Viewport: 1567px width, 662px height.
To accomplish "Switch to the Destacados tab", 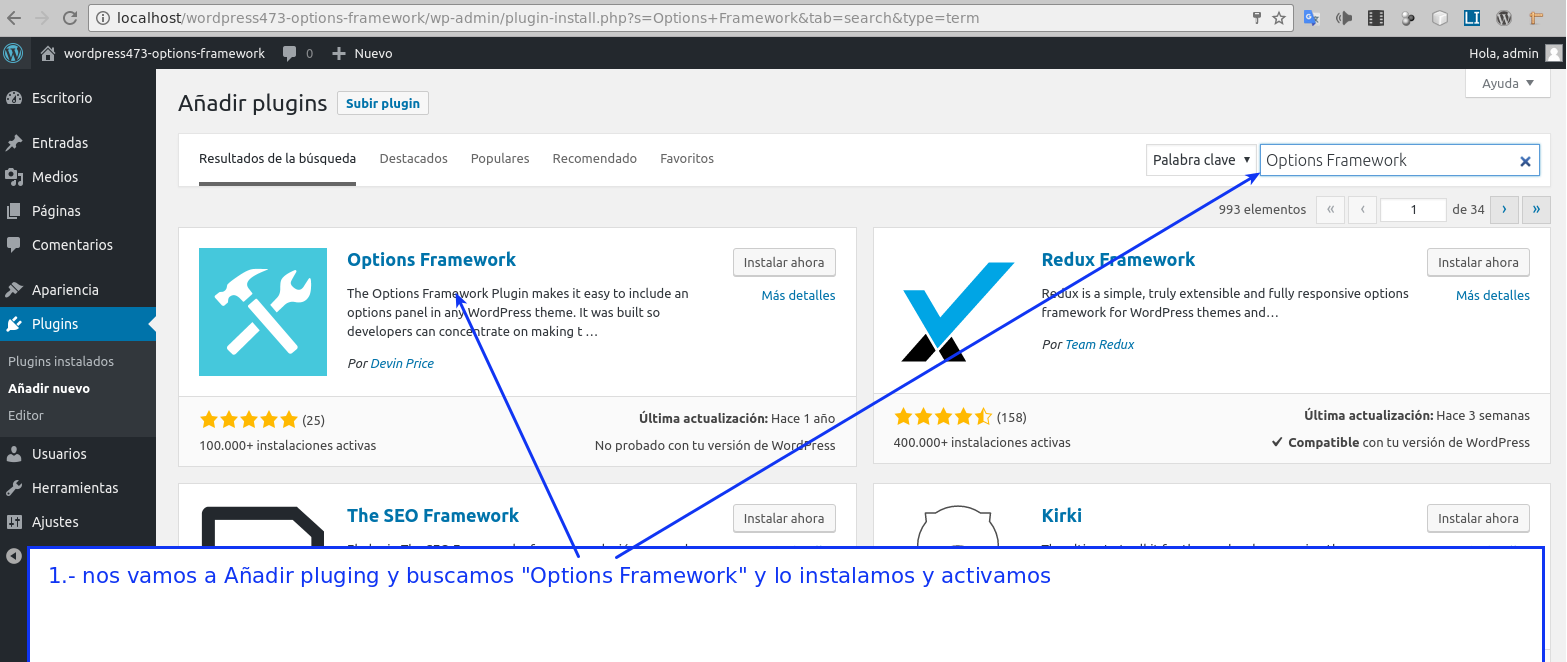I will point(414,159).
